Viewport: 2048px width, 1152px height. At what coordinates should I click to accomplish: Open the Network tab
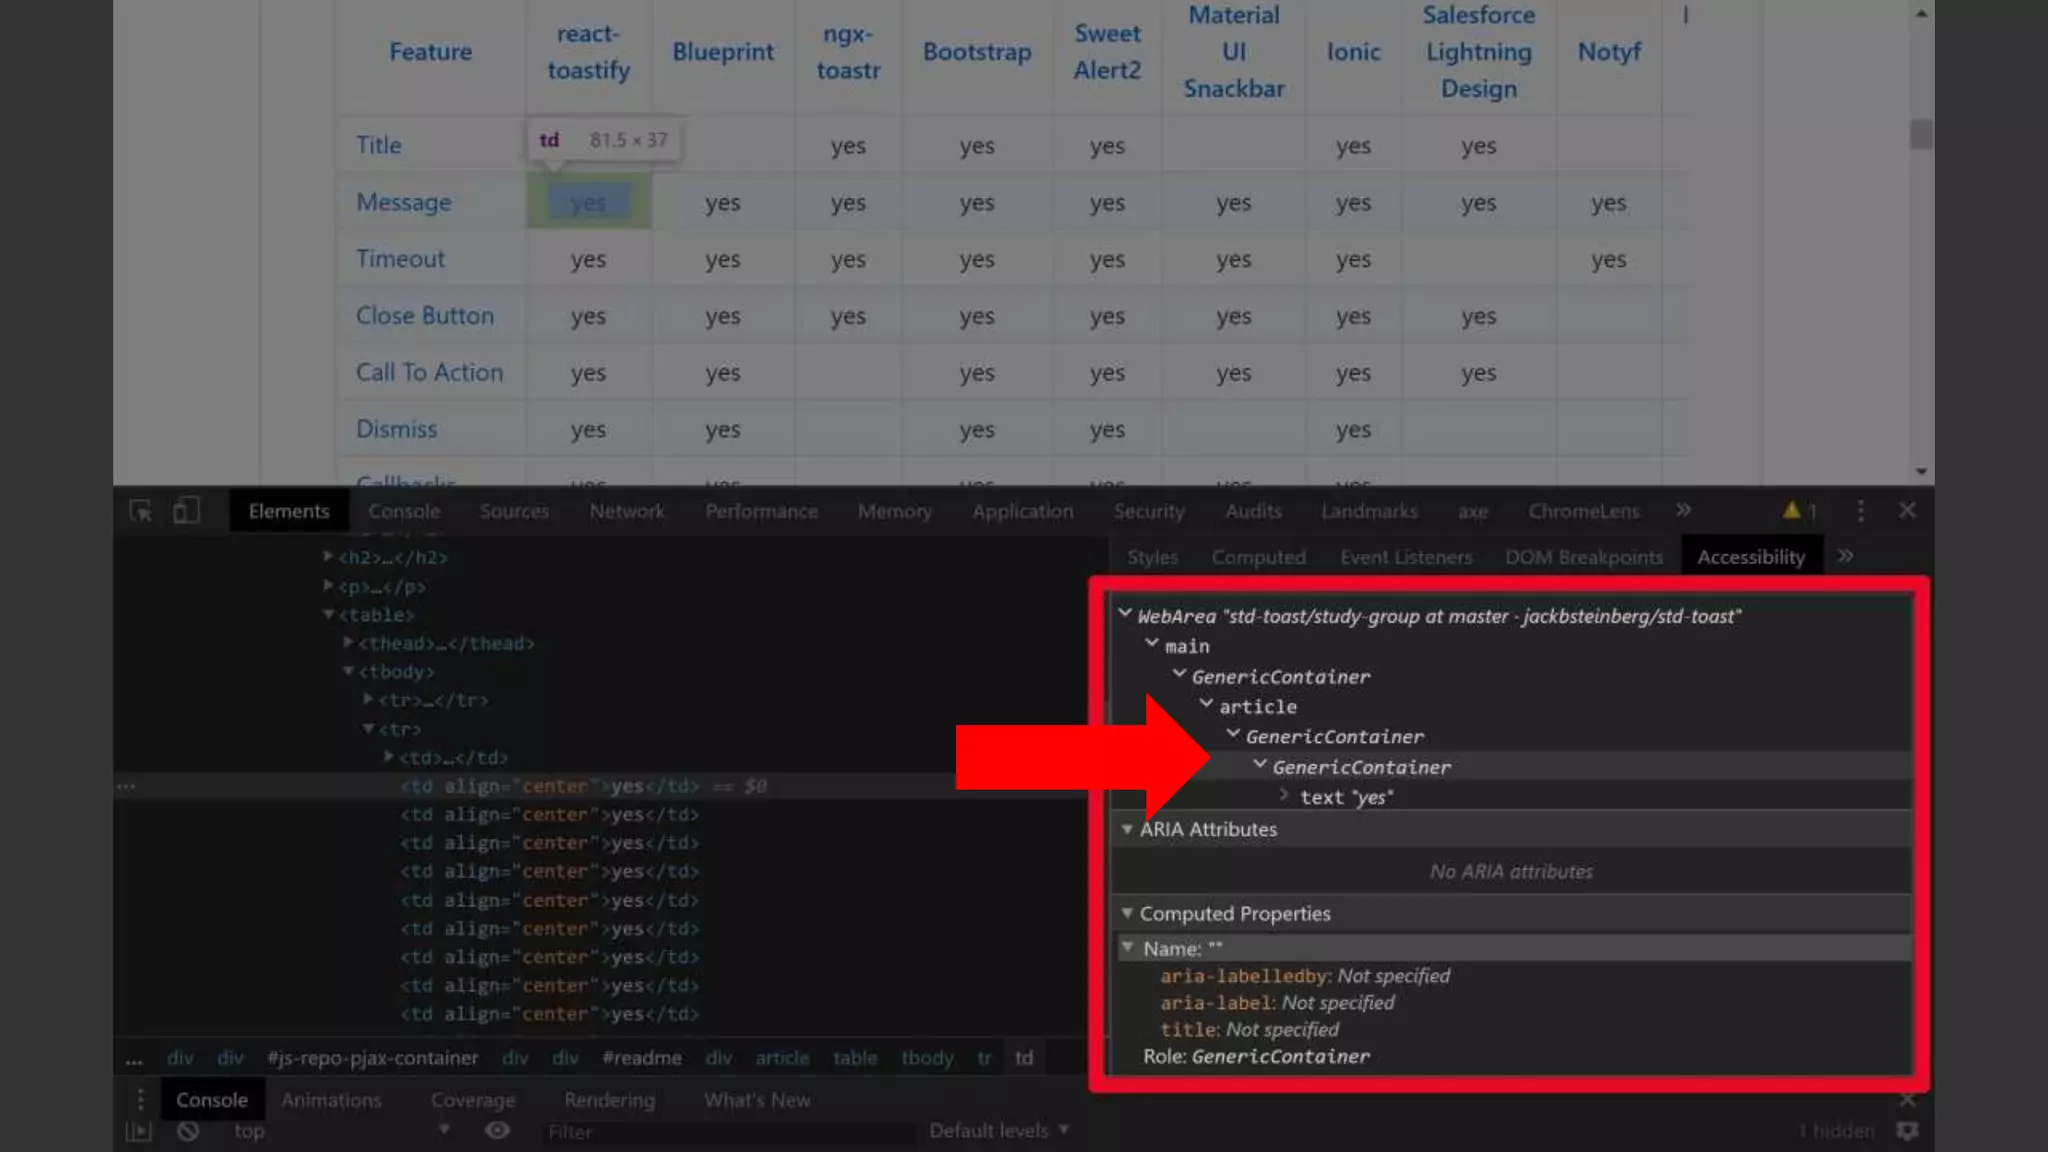[627, 511]
